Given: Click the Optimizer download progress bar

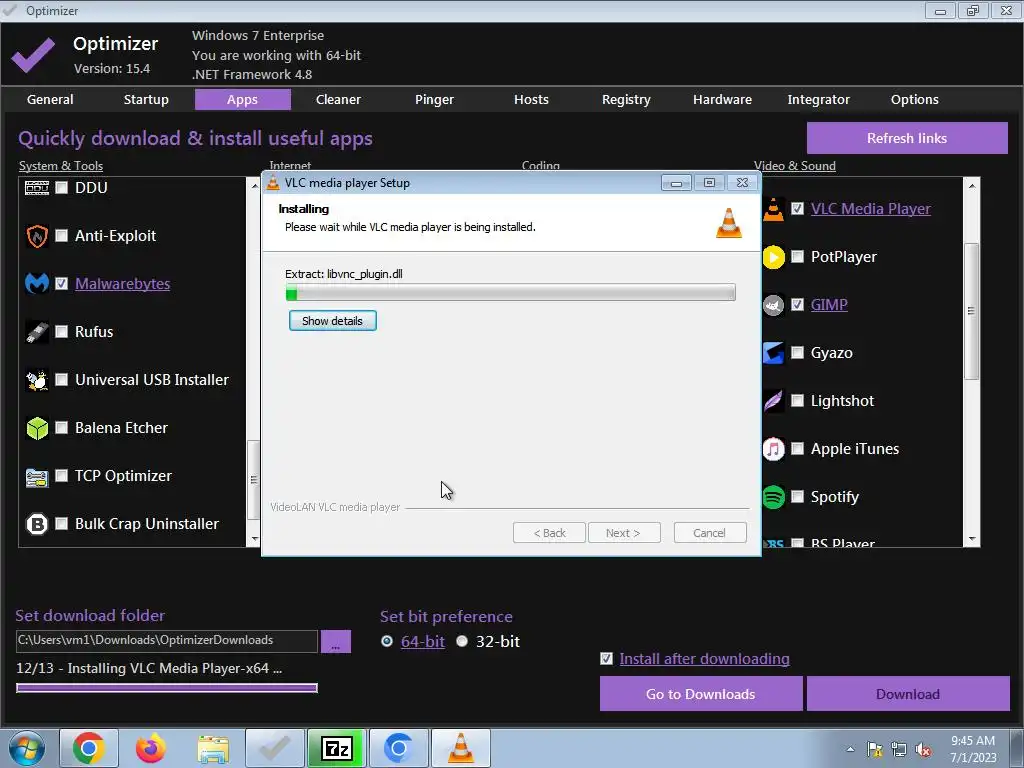Looking at the screenshot, I should pyautogui.click(x=167, y=688).
